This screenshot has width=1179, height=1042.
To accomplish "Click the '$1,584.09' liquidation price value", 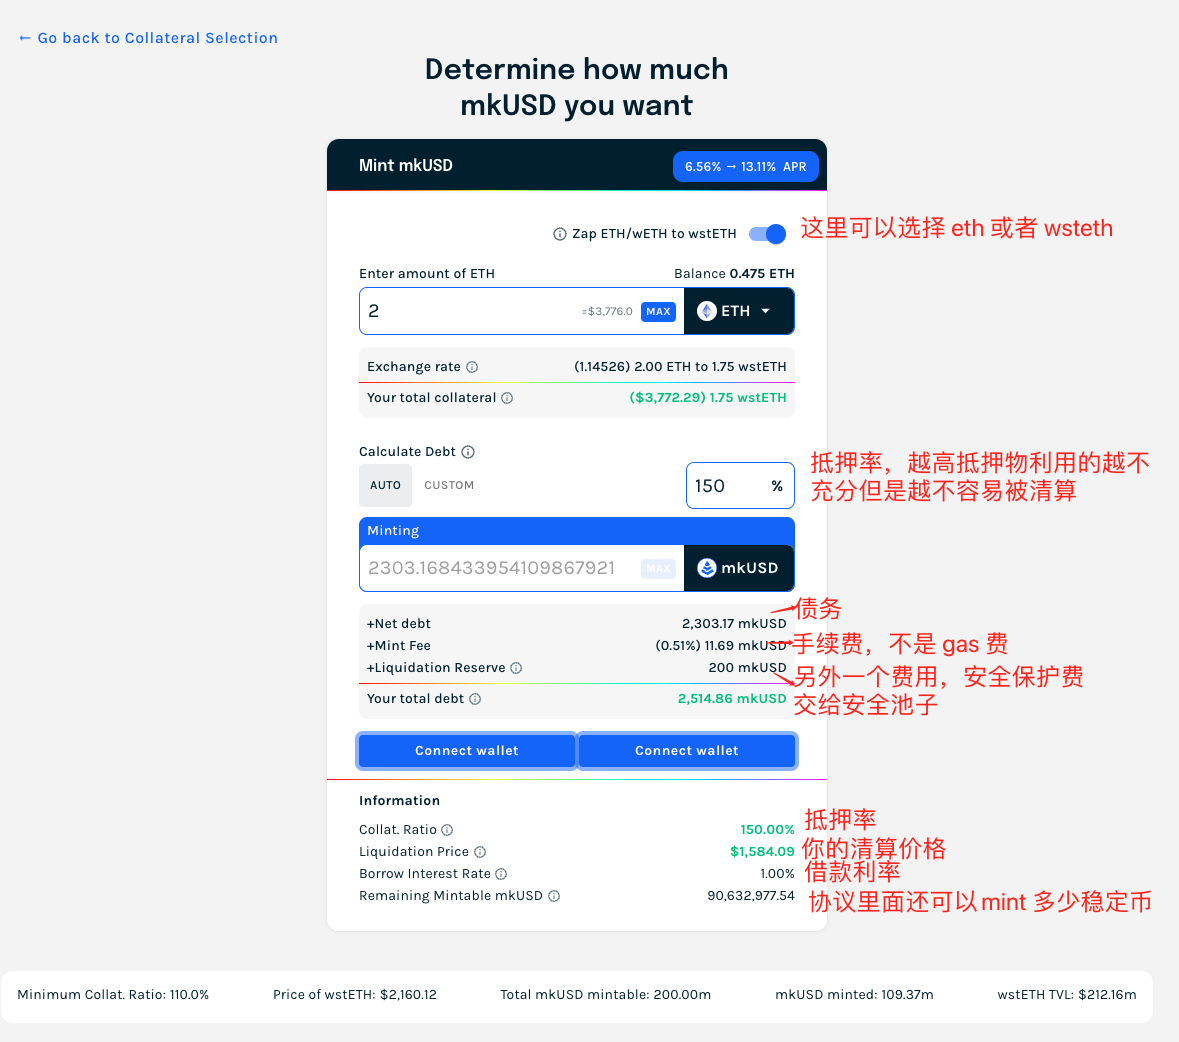I will click(762, 852).
